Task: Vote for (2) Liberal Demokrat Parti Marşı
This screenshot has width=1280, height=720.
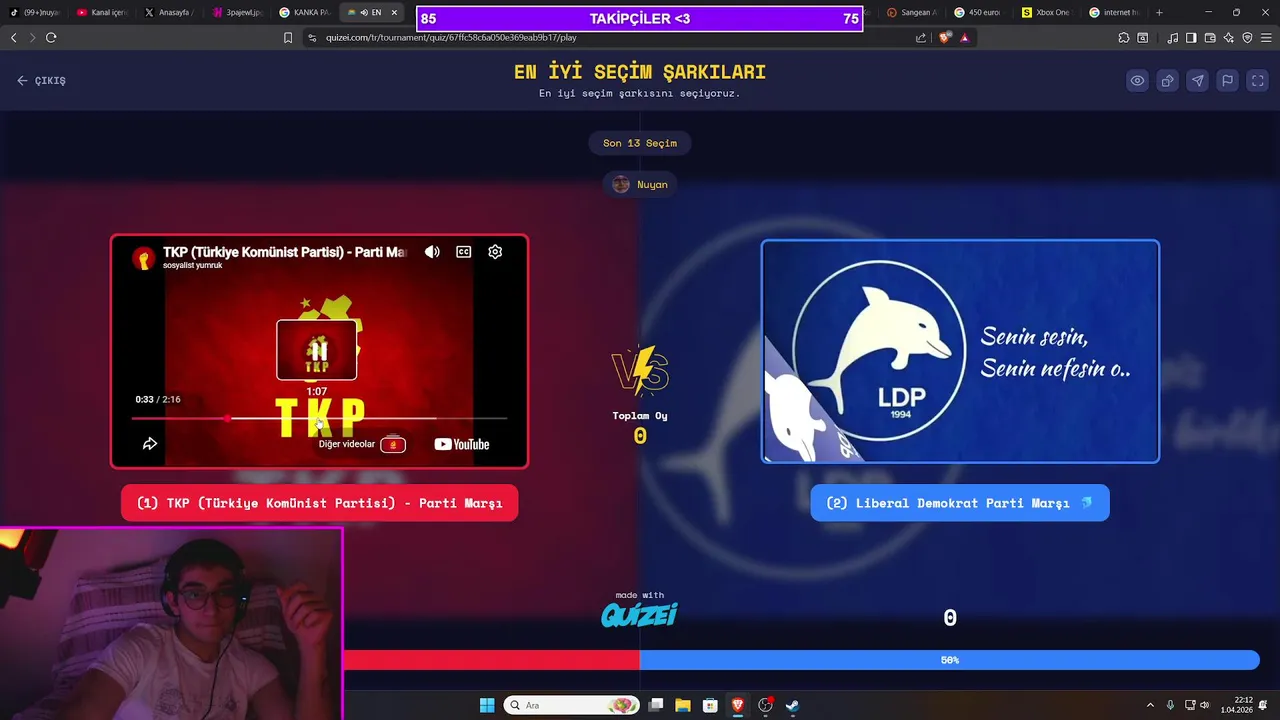Action: [960, 503]
